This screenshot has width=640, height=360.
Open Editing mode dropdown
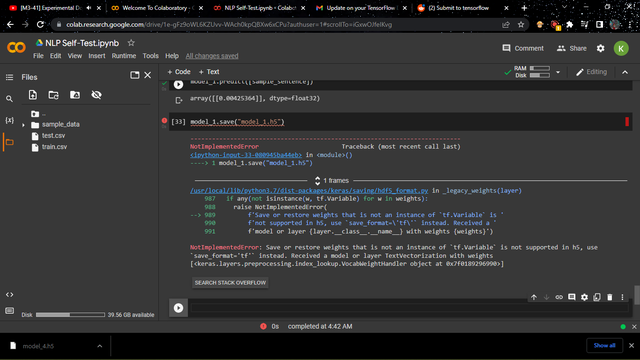pos(591,72)
